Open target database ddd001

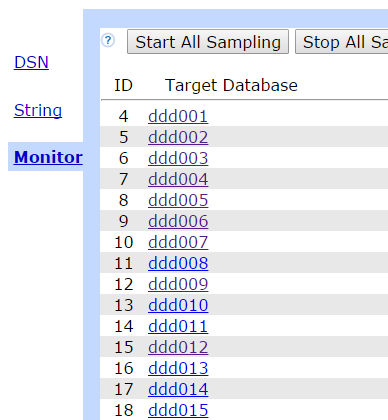[x=178, y=116]
